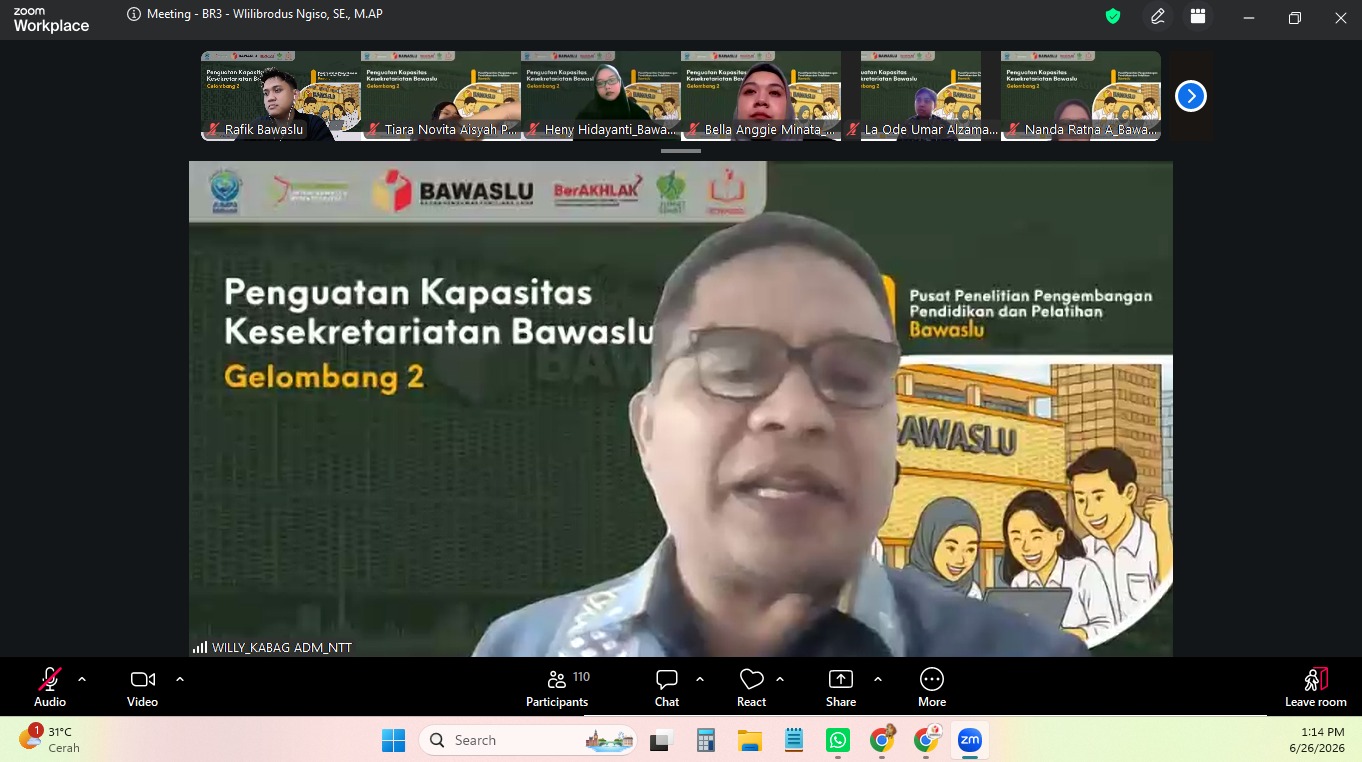Switch to WhatsApp on the taskbar
The height and width of the screenshot is (762, 1362).
pyautogui.click(x=838, y=740)
